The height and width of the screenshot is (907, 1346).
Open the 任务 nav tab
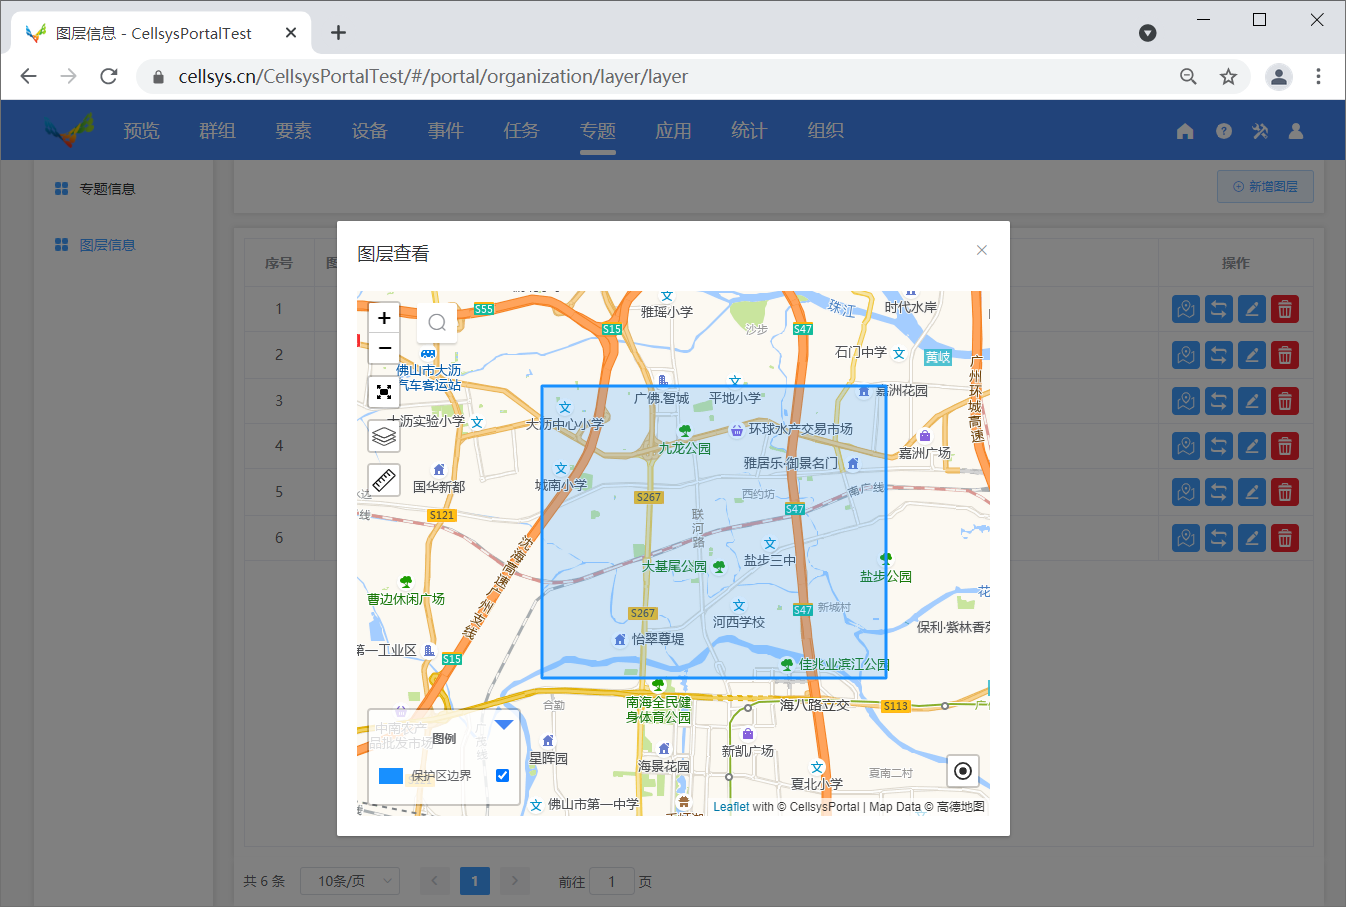click(521, 130)
